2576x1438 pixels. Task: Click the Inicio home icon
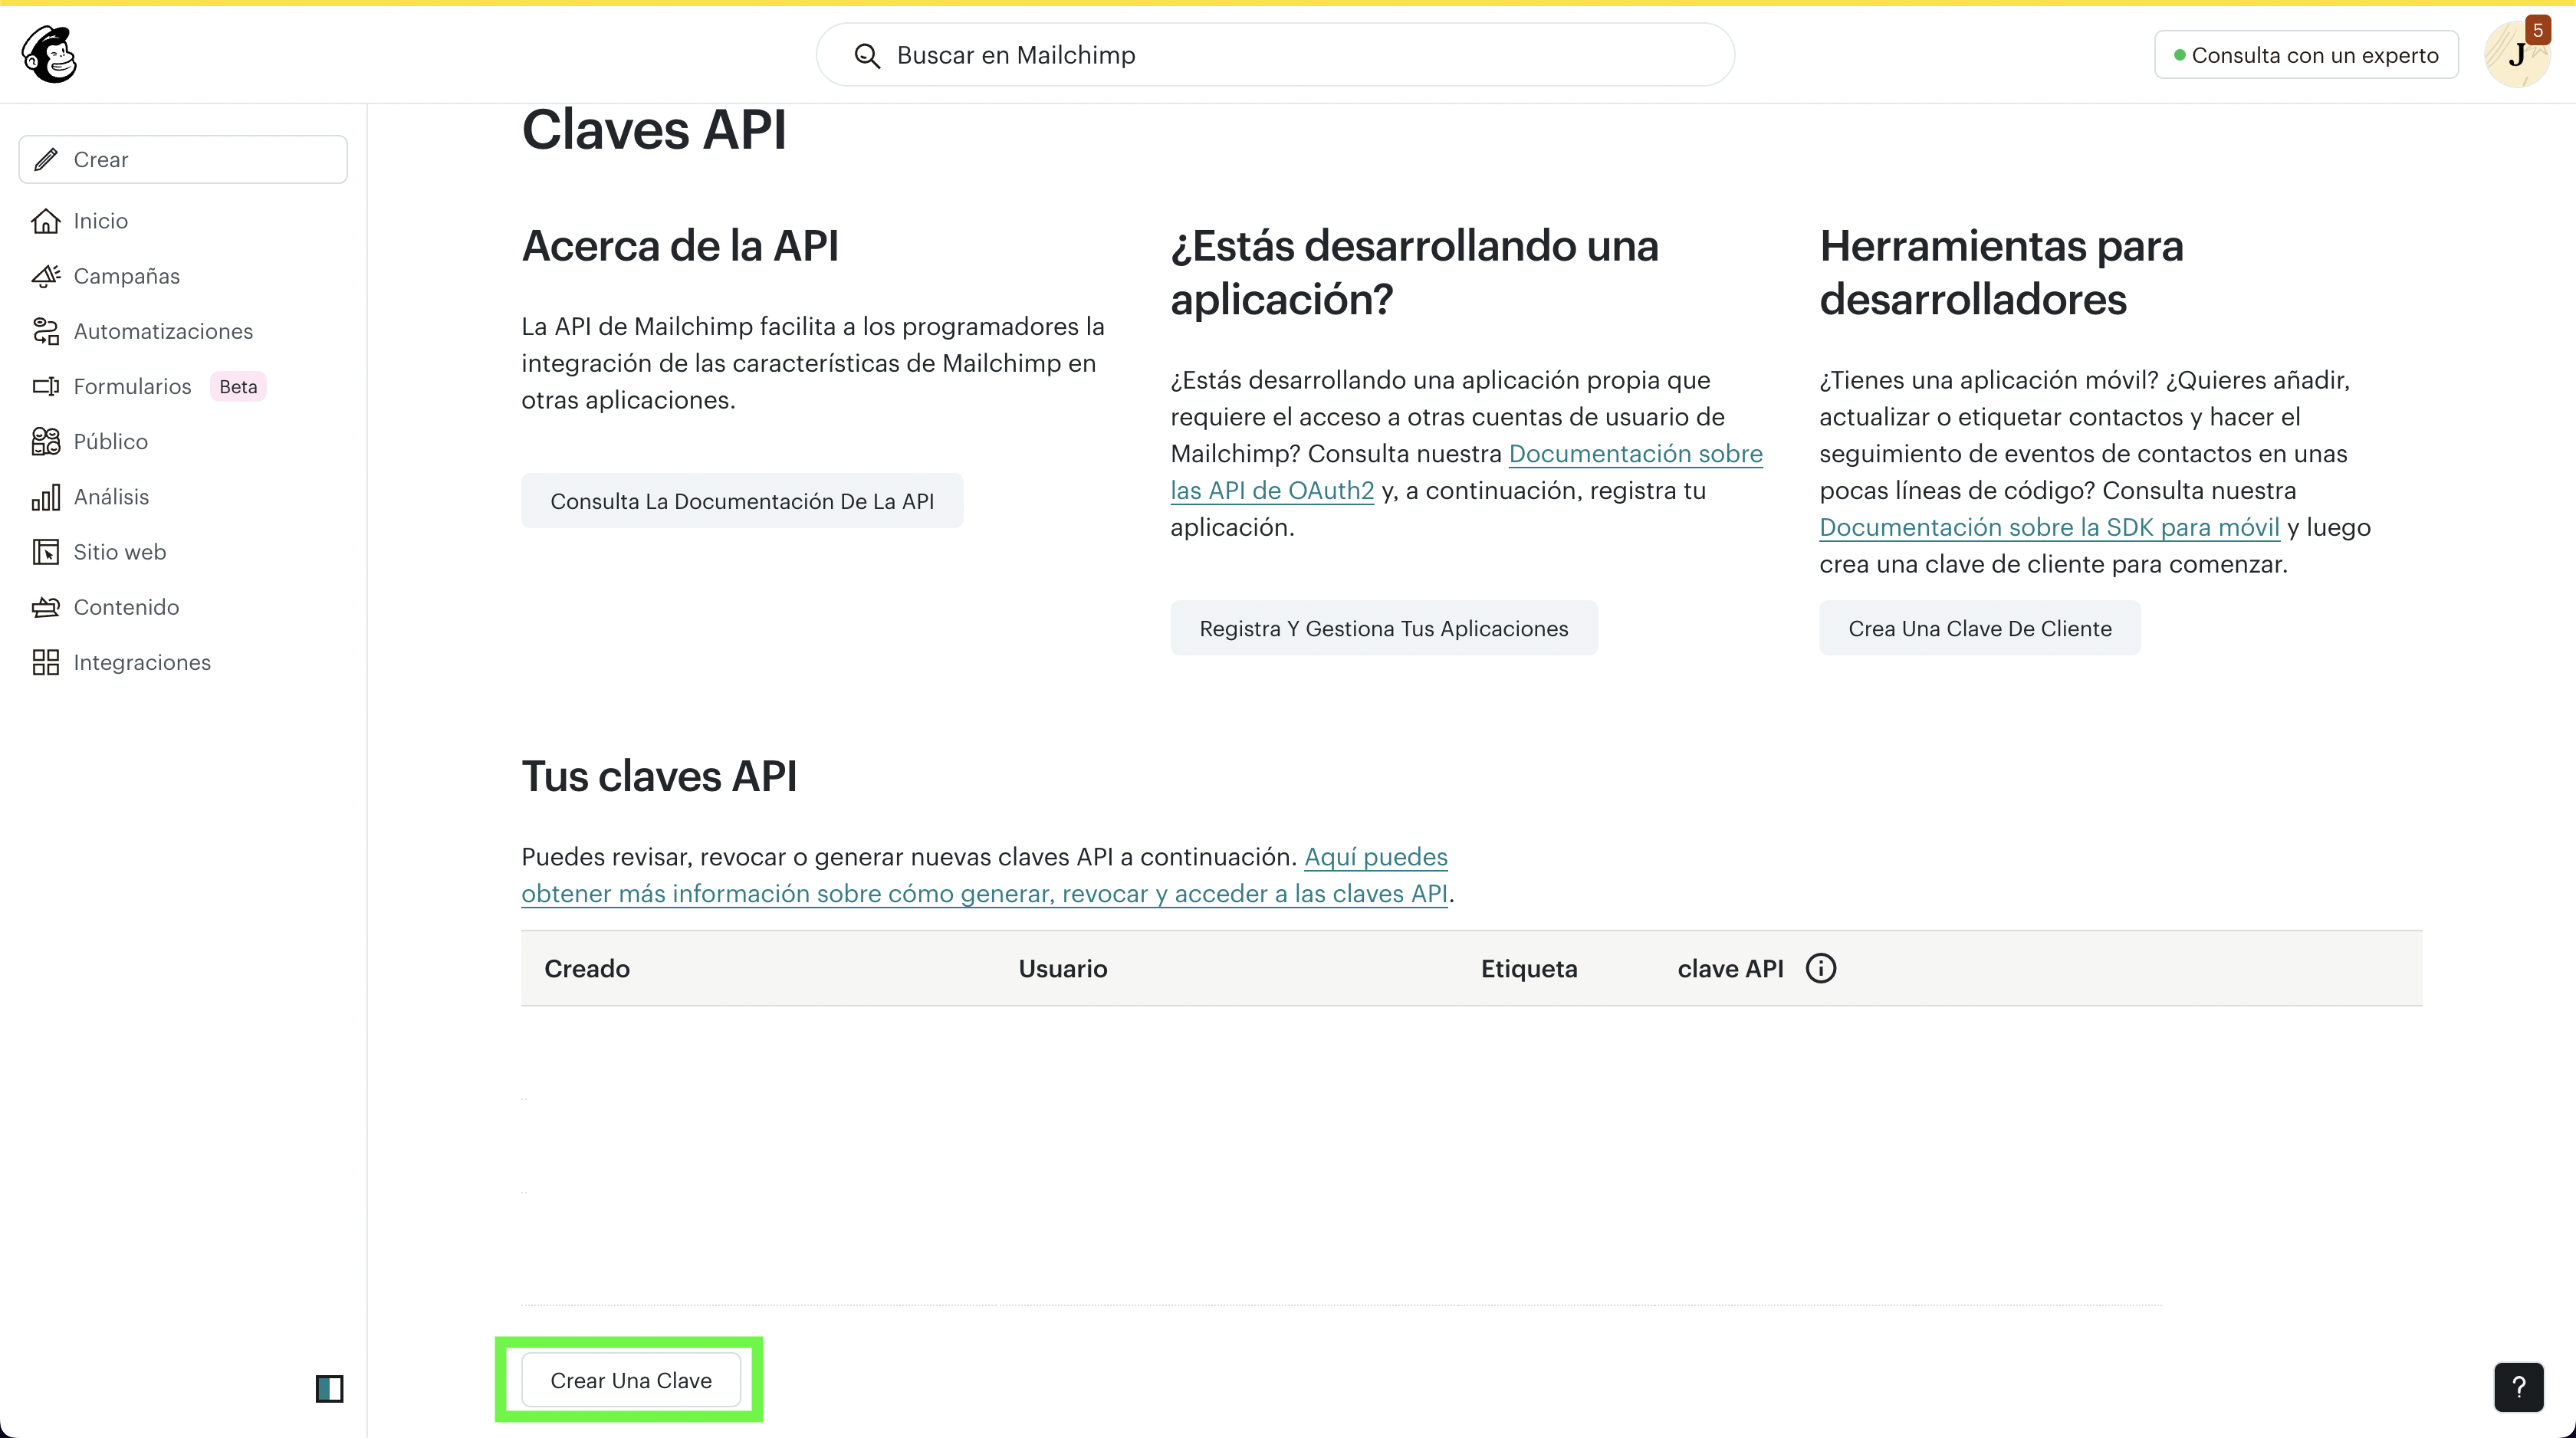click(x=46, y=221)
